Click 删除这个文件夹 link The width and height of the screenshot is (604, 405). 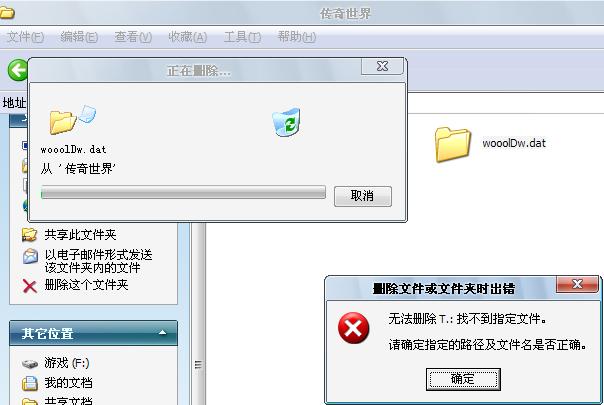(86, 285)
